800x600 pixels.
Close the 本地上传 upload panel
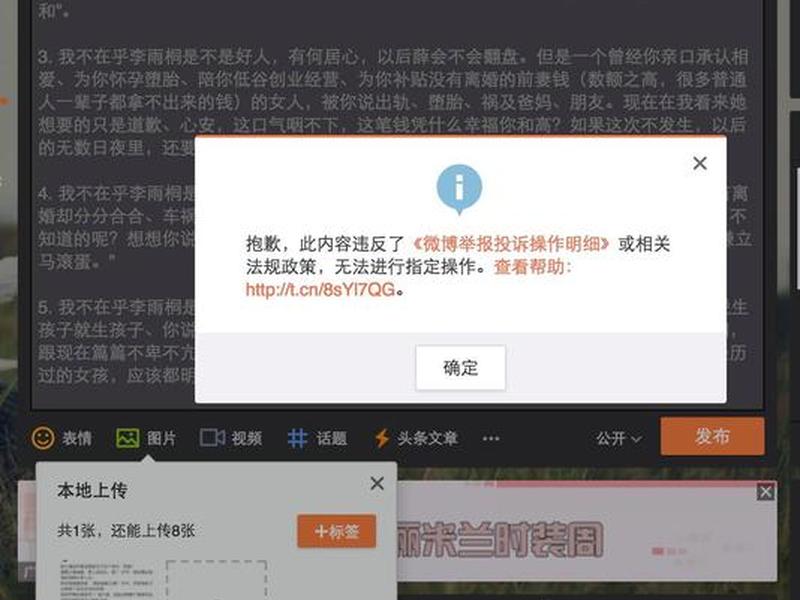[x=377, y=483]
